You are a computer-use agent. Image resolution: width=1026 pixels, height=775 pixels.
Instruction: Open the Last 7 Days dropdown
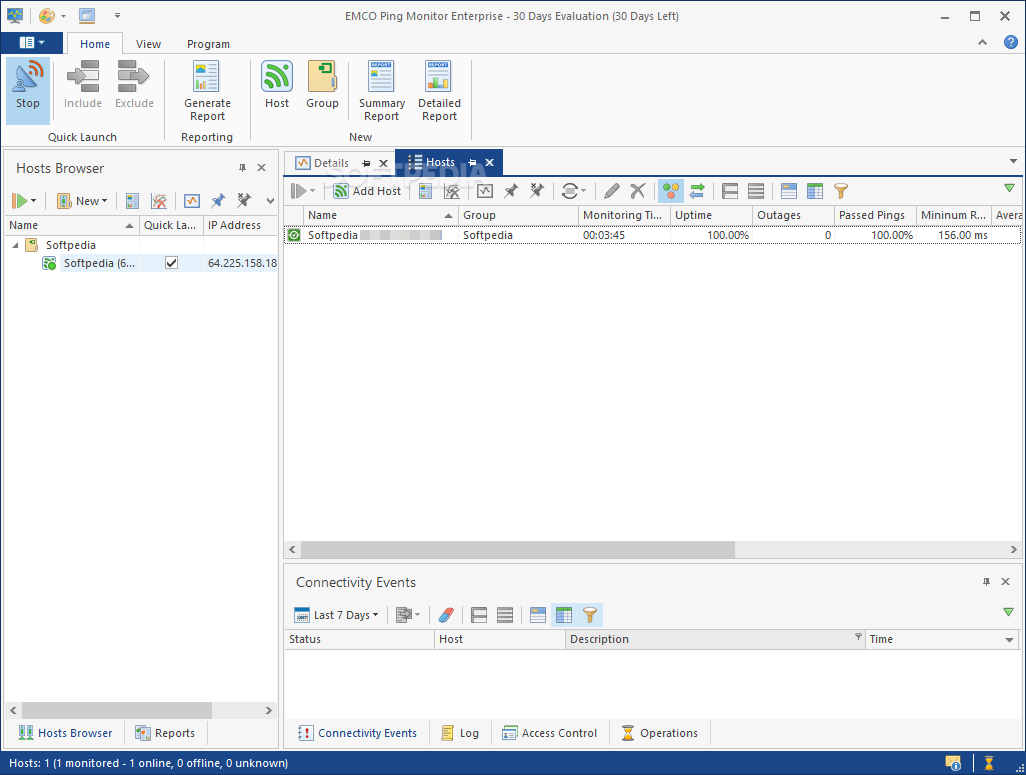click(337, 615)
